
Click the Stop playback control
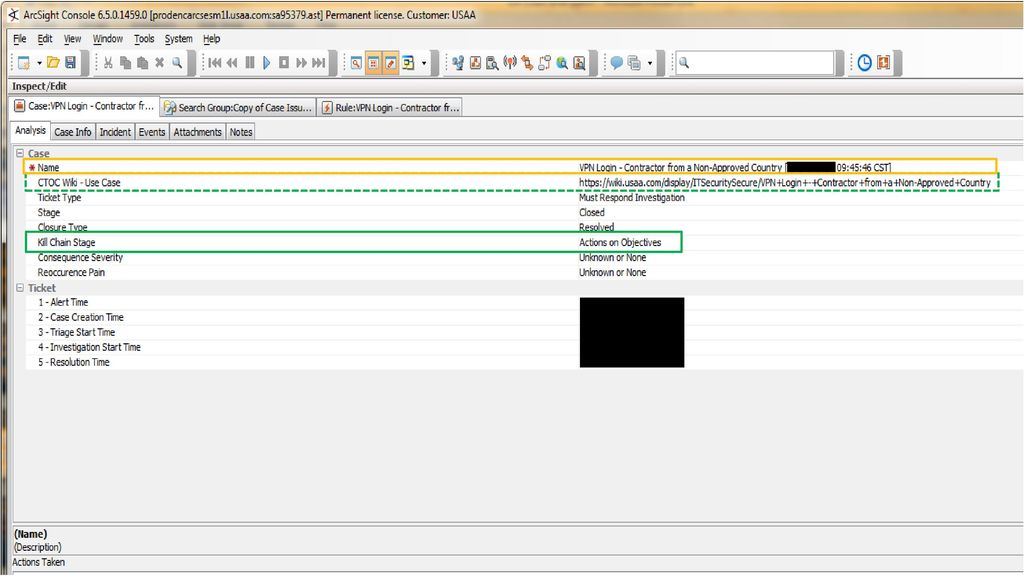284,63
